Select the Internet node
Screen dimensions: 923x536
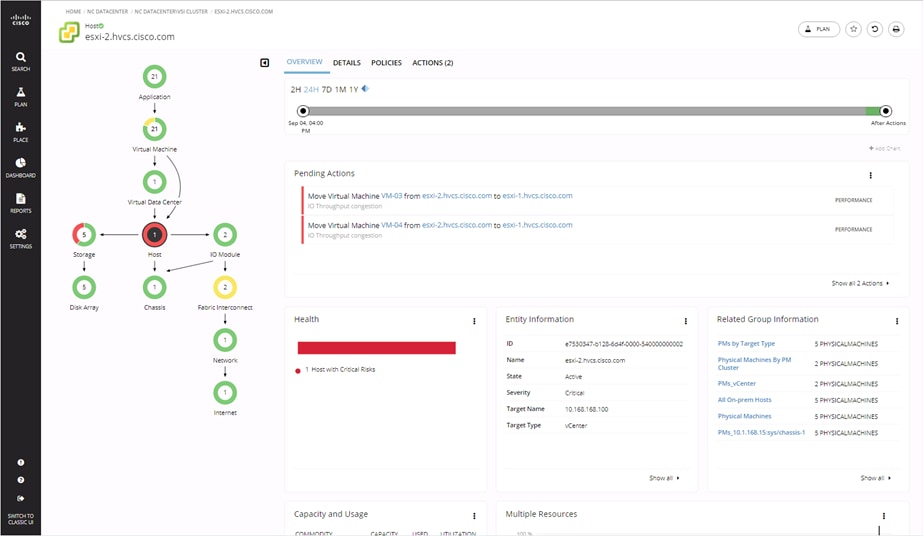(x=225, y=392)
